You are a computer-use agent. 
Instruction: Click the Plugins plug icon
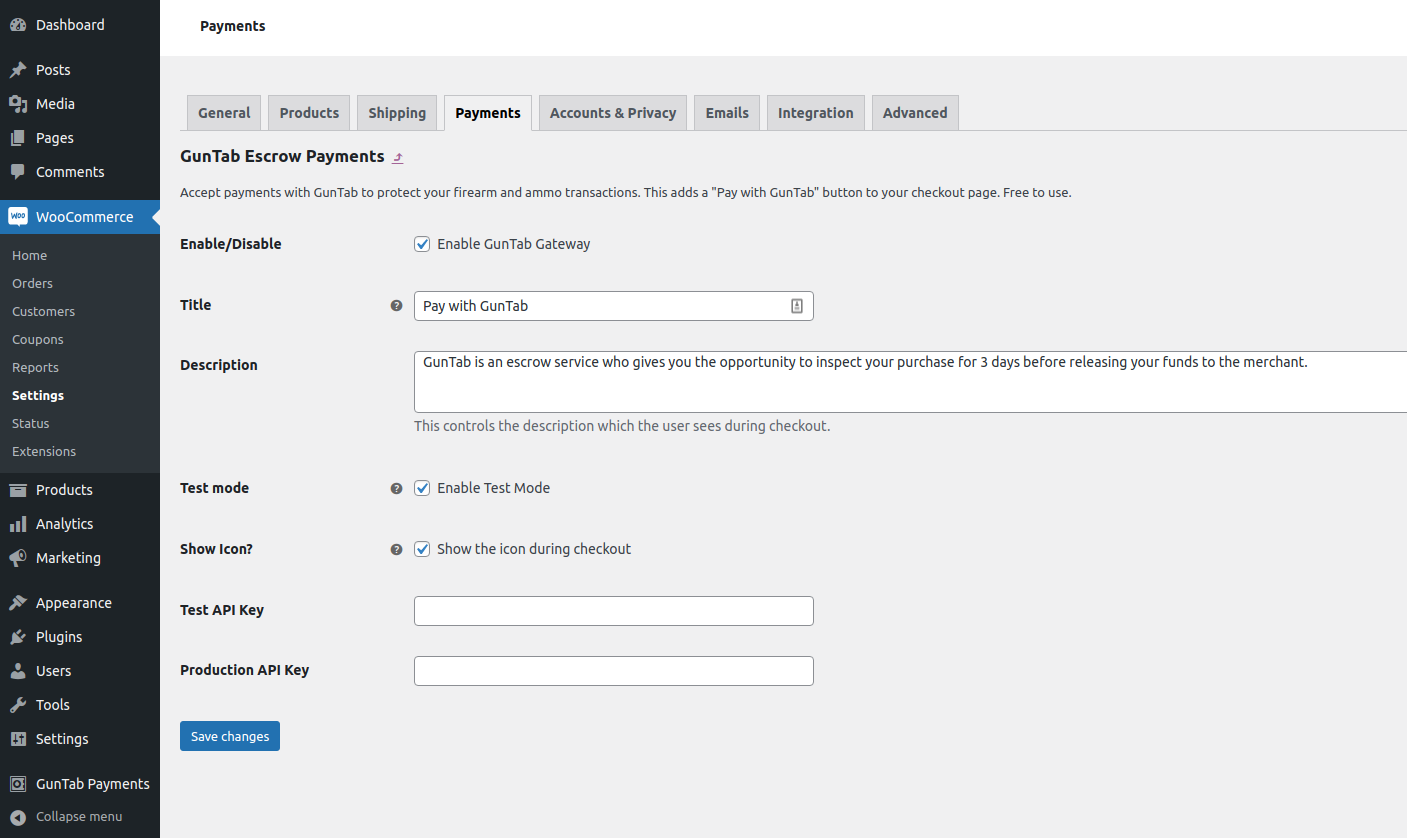pos(18,637)
